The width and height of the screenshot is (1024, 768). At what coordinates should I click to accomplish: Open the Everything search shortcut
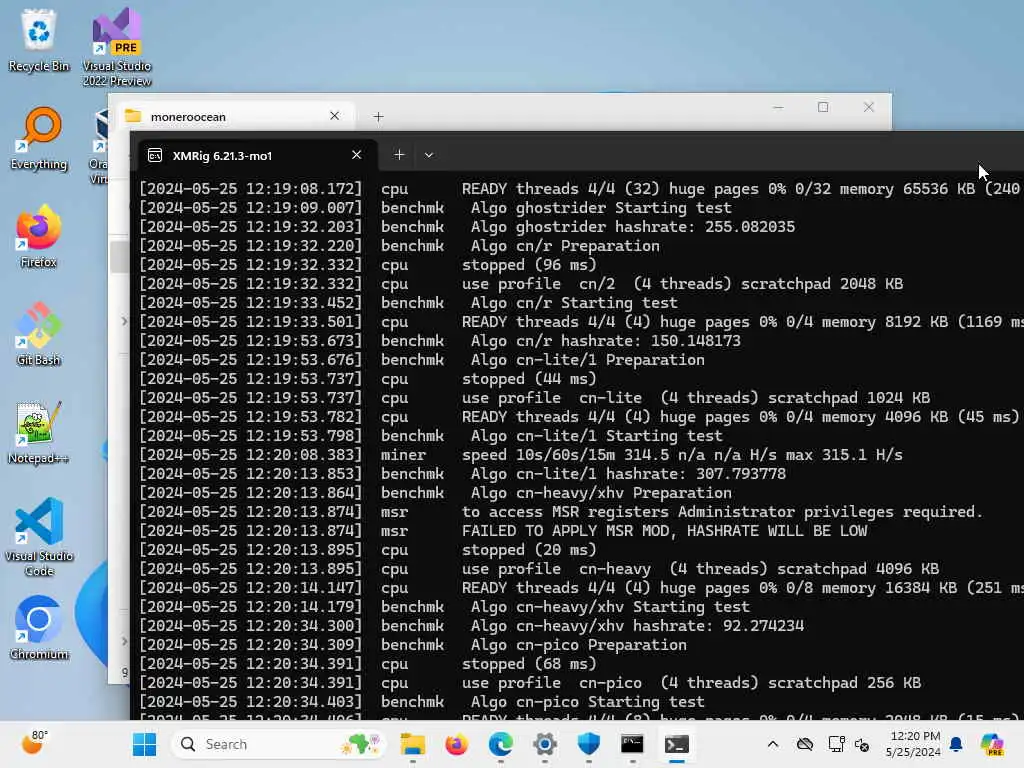coord(39,138)
